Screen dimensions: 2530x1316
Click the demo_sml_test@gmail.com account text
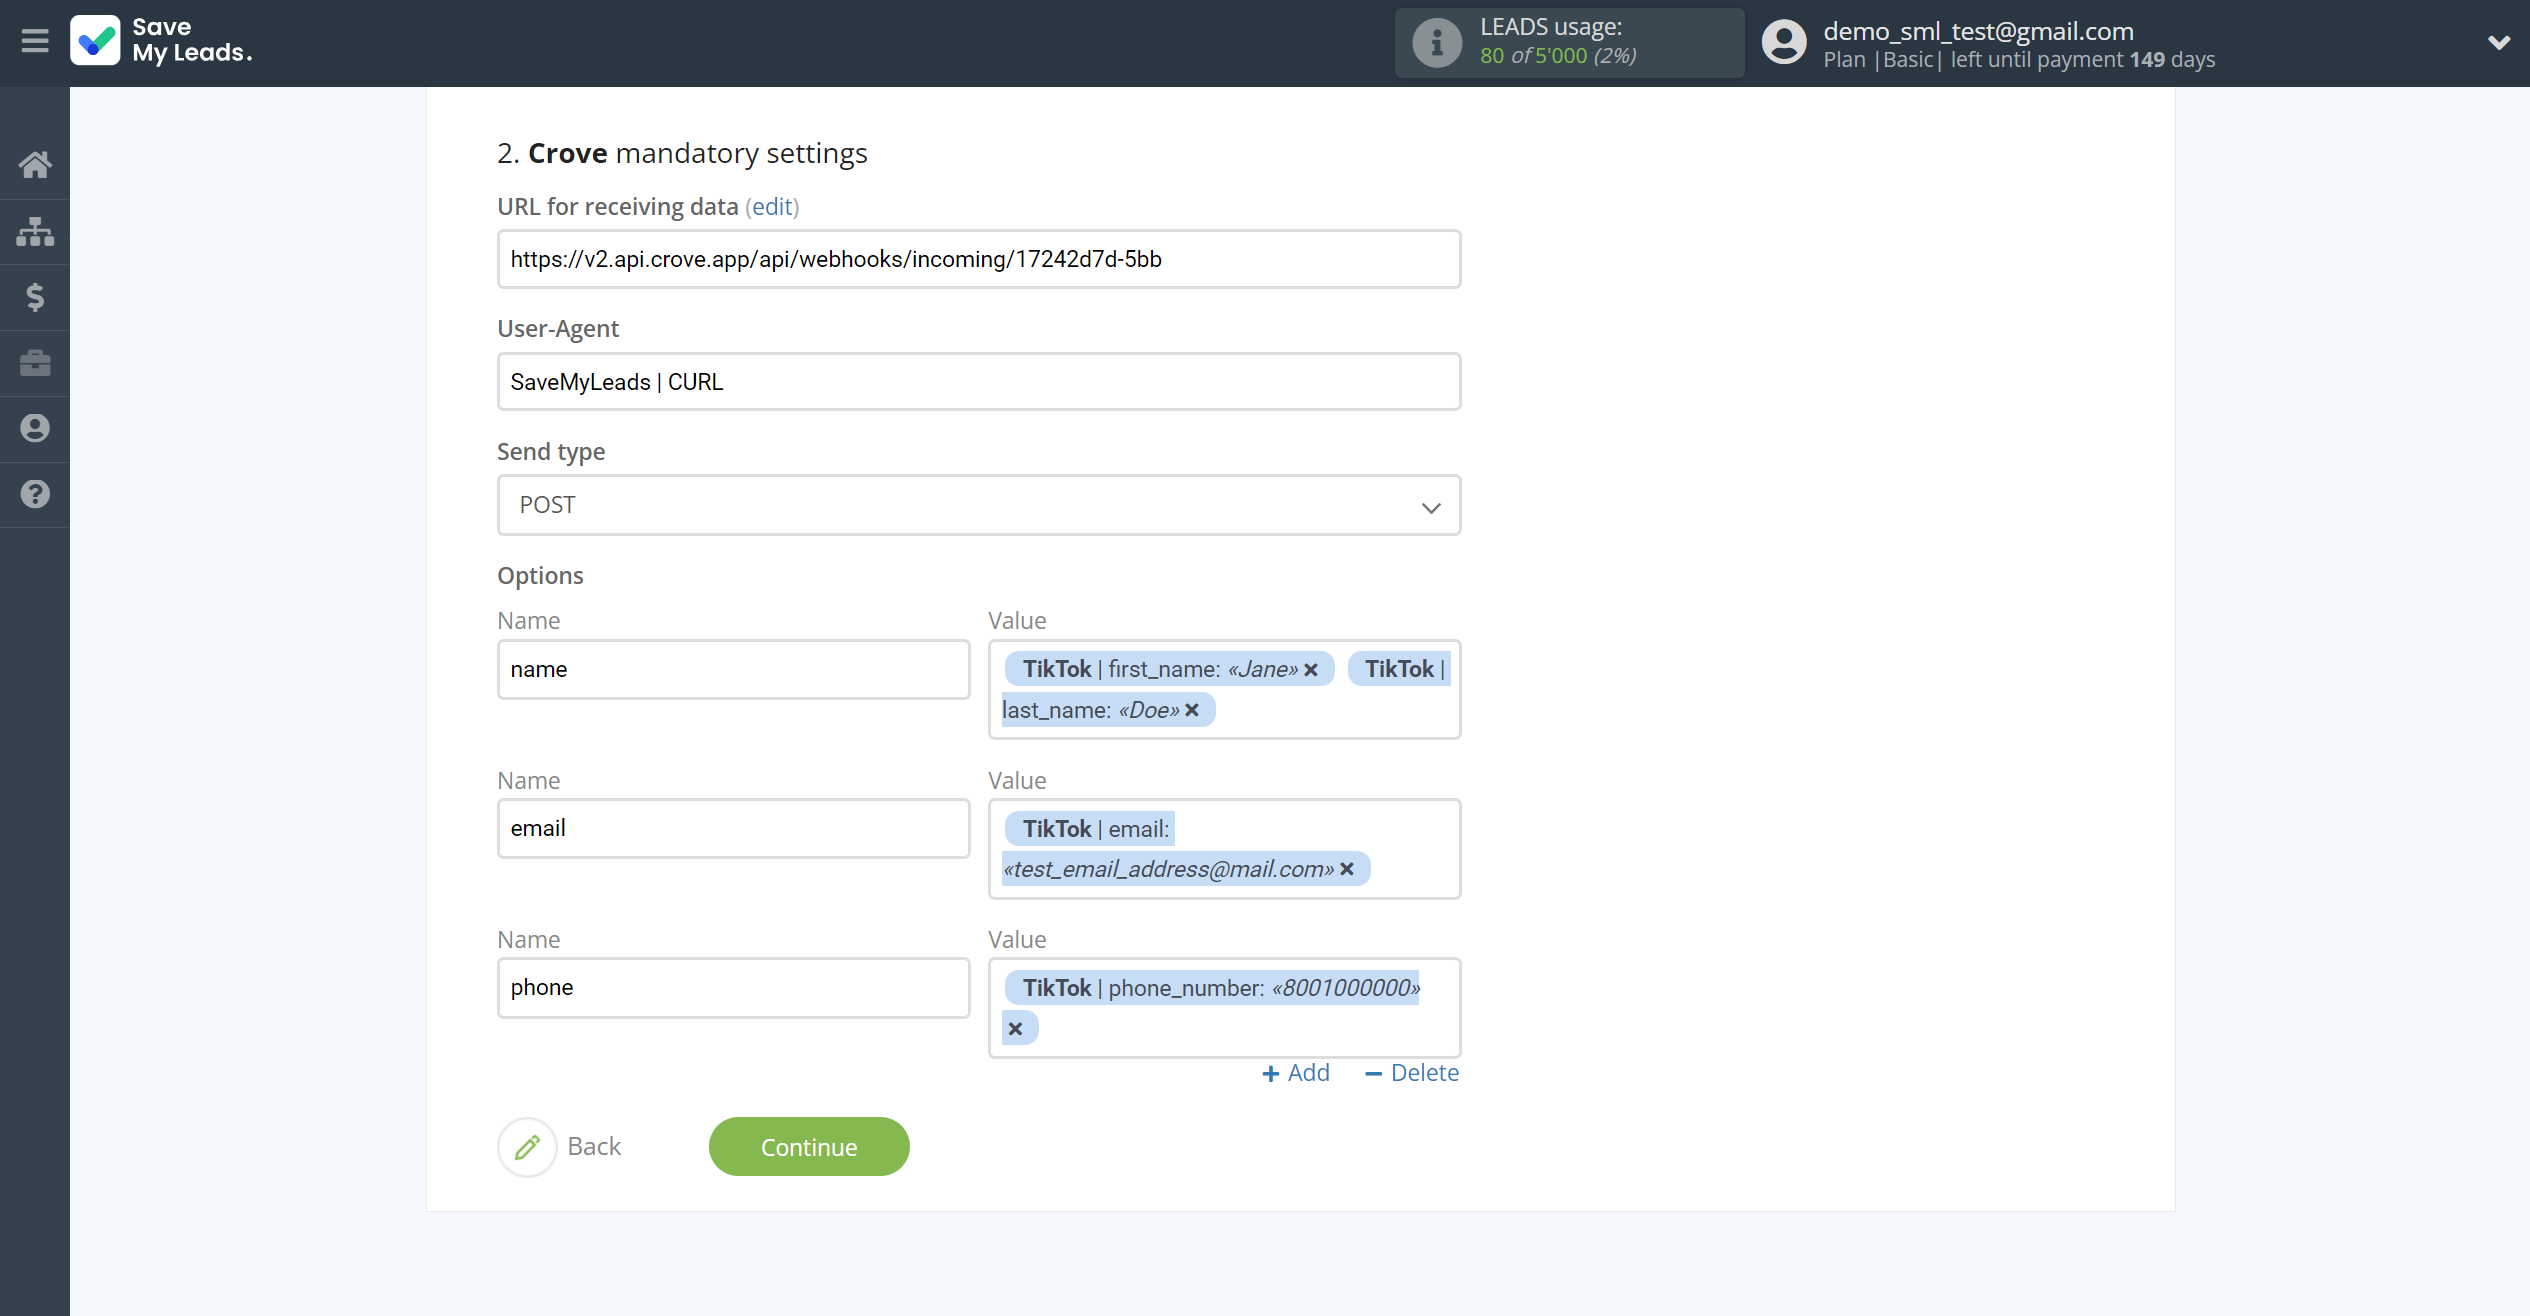(1978, 31)
